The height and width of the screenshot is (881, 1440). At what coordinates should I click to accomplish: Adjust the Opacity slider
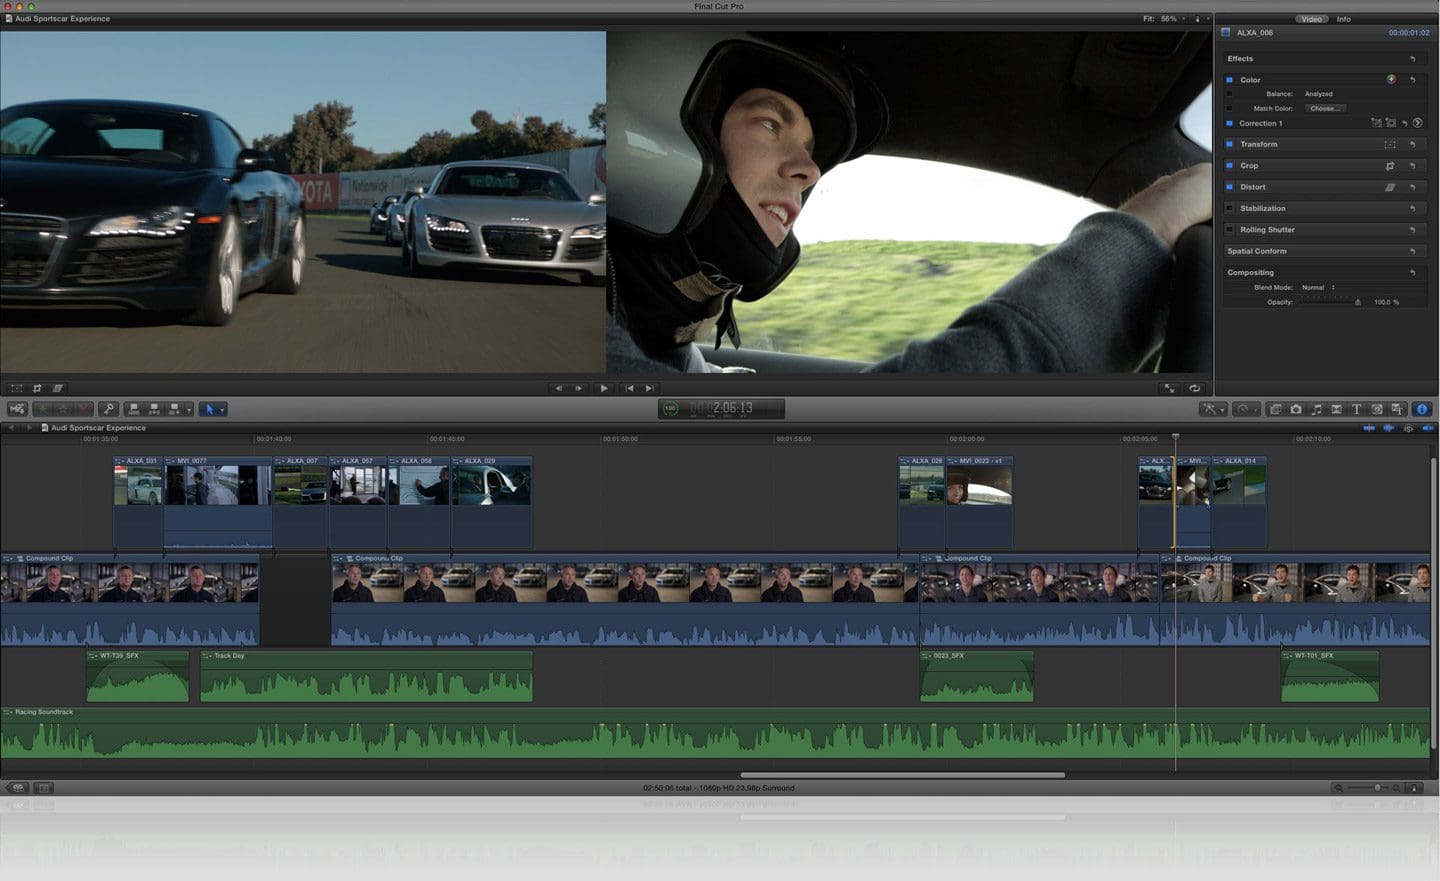pos(1330,302)
